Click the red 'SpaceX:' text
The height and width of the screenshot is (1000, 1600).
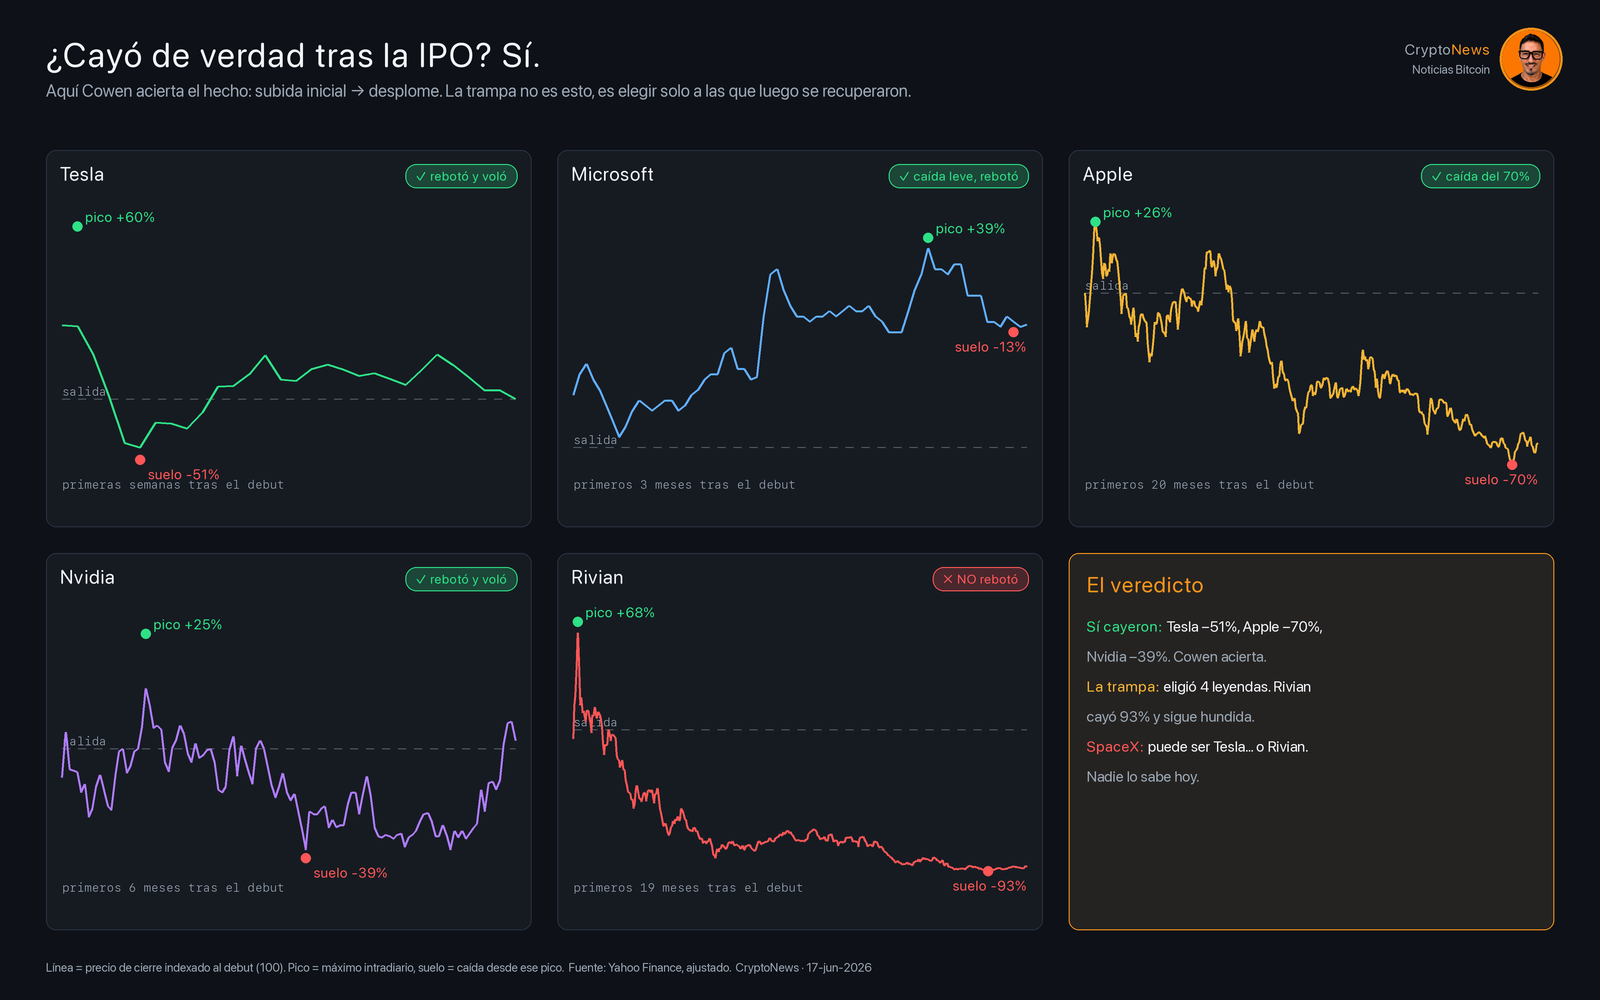(x=1115, y=747)
